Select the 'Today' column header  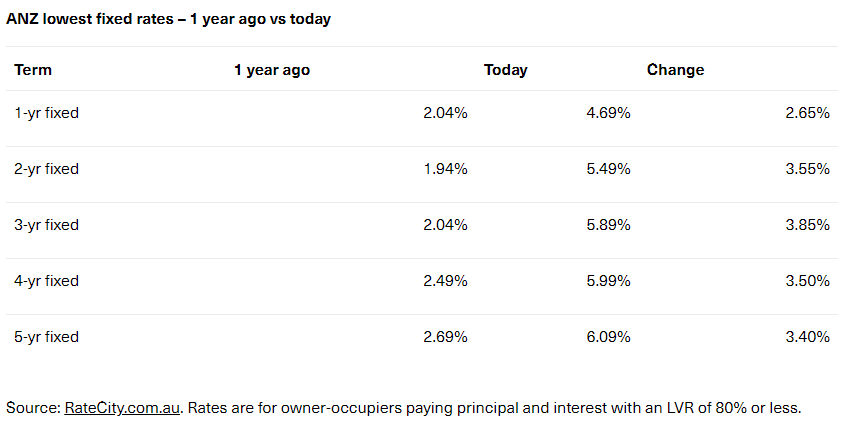[x=505, y=70]
